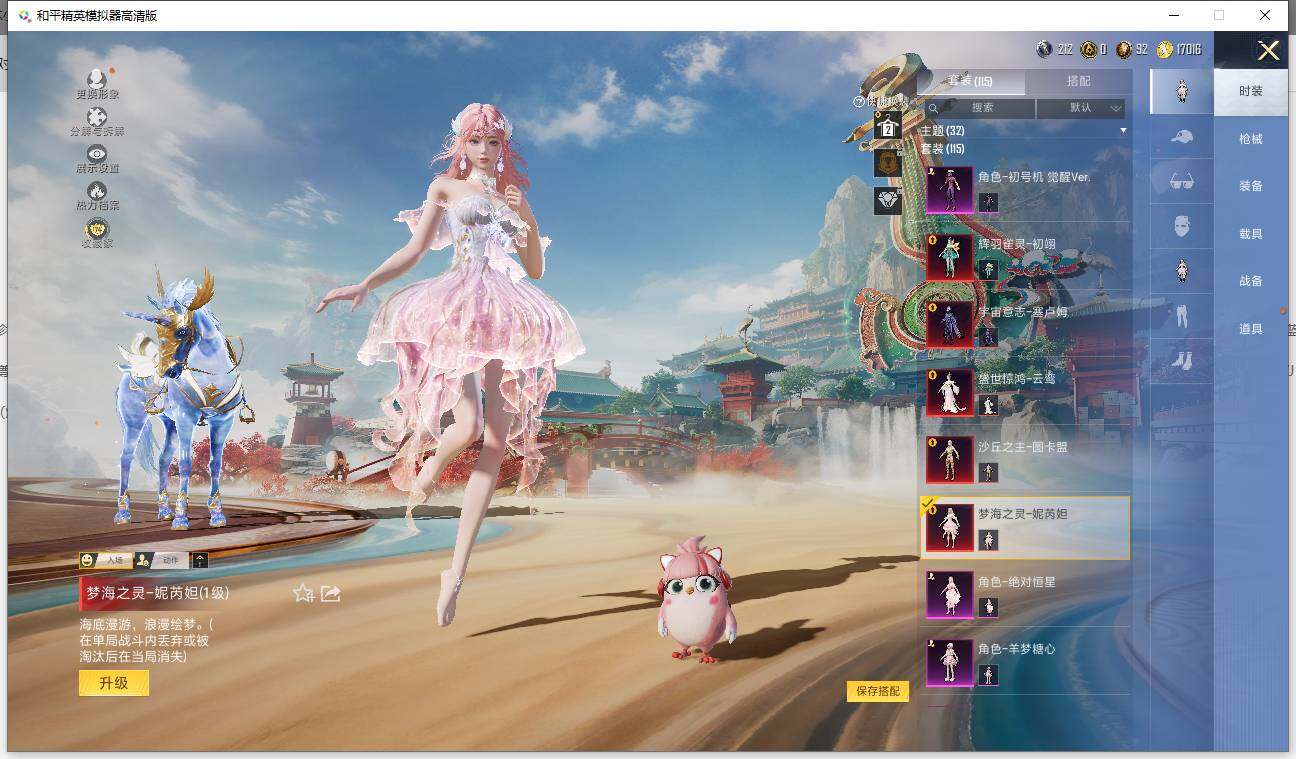Click the small up-arrow icon beside 动作
Screen dimensions: 1296x759
[200, 560]
